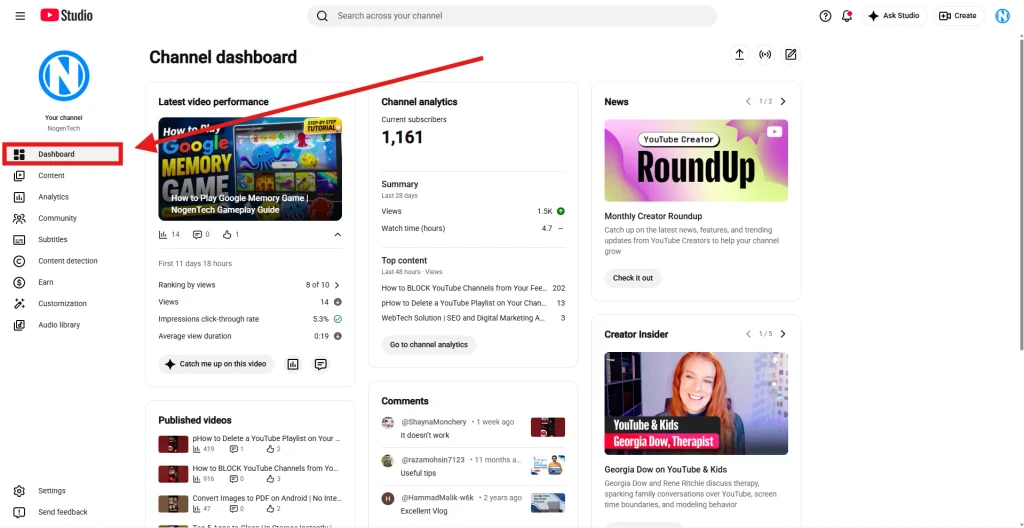Click the Check it out button
The height and width of the screenshot is (528, 1024).
[x=633, y=278]
